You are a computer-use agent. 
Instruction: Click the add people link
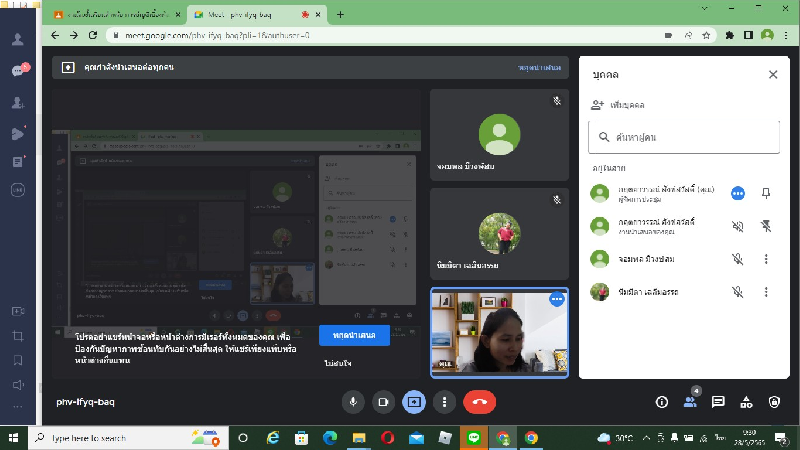point(617,104)
